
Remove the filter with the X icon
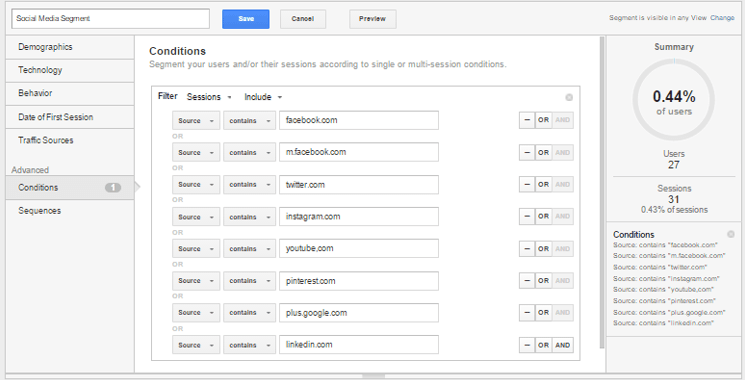point(569,97)
